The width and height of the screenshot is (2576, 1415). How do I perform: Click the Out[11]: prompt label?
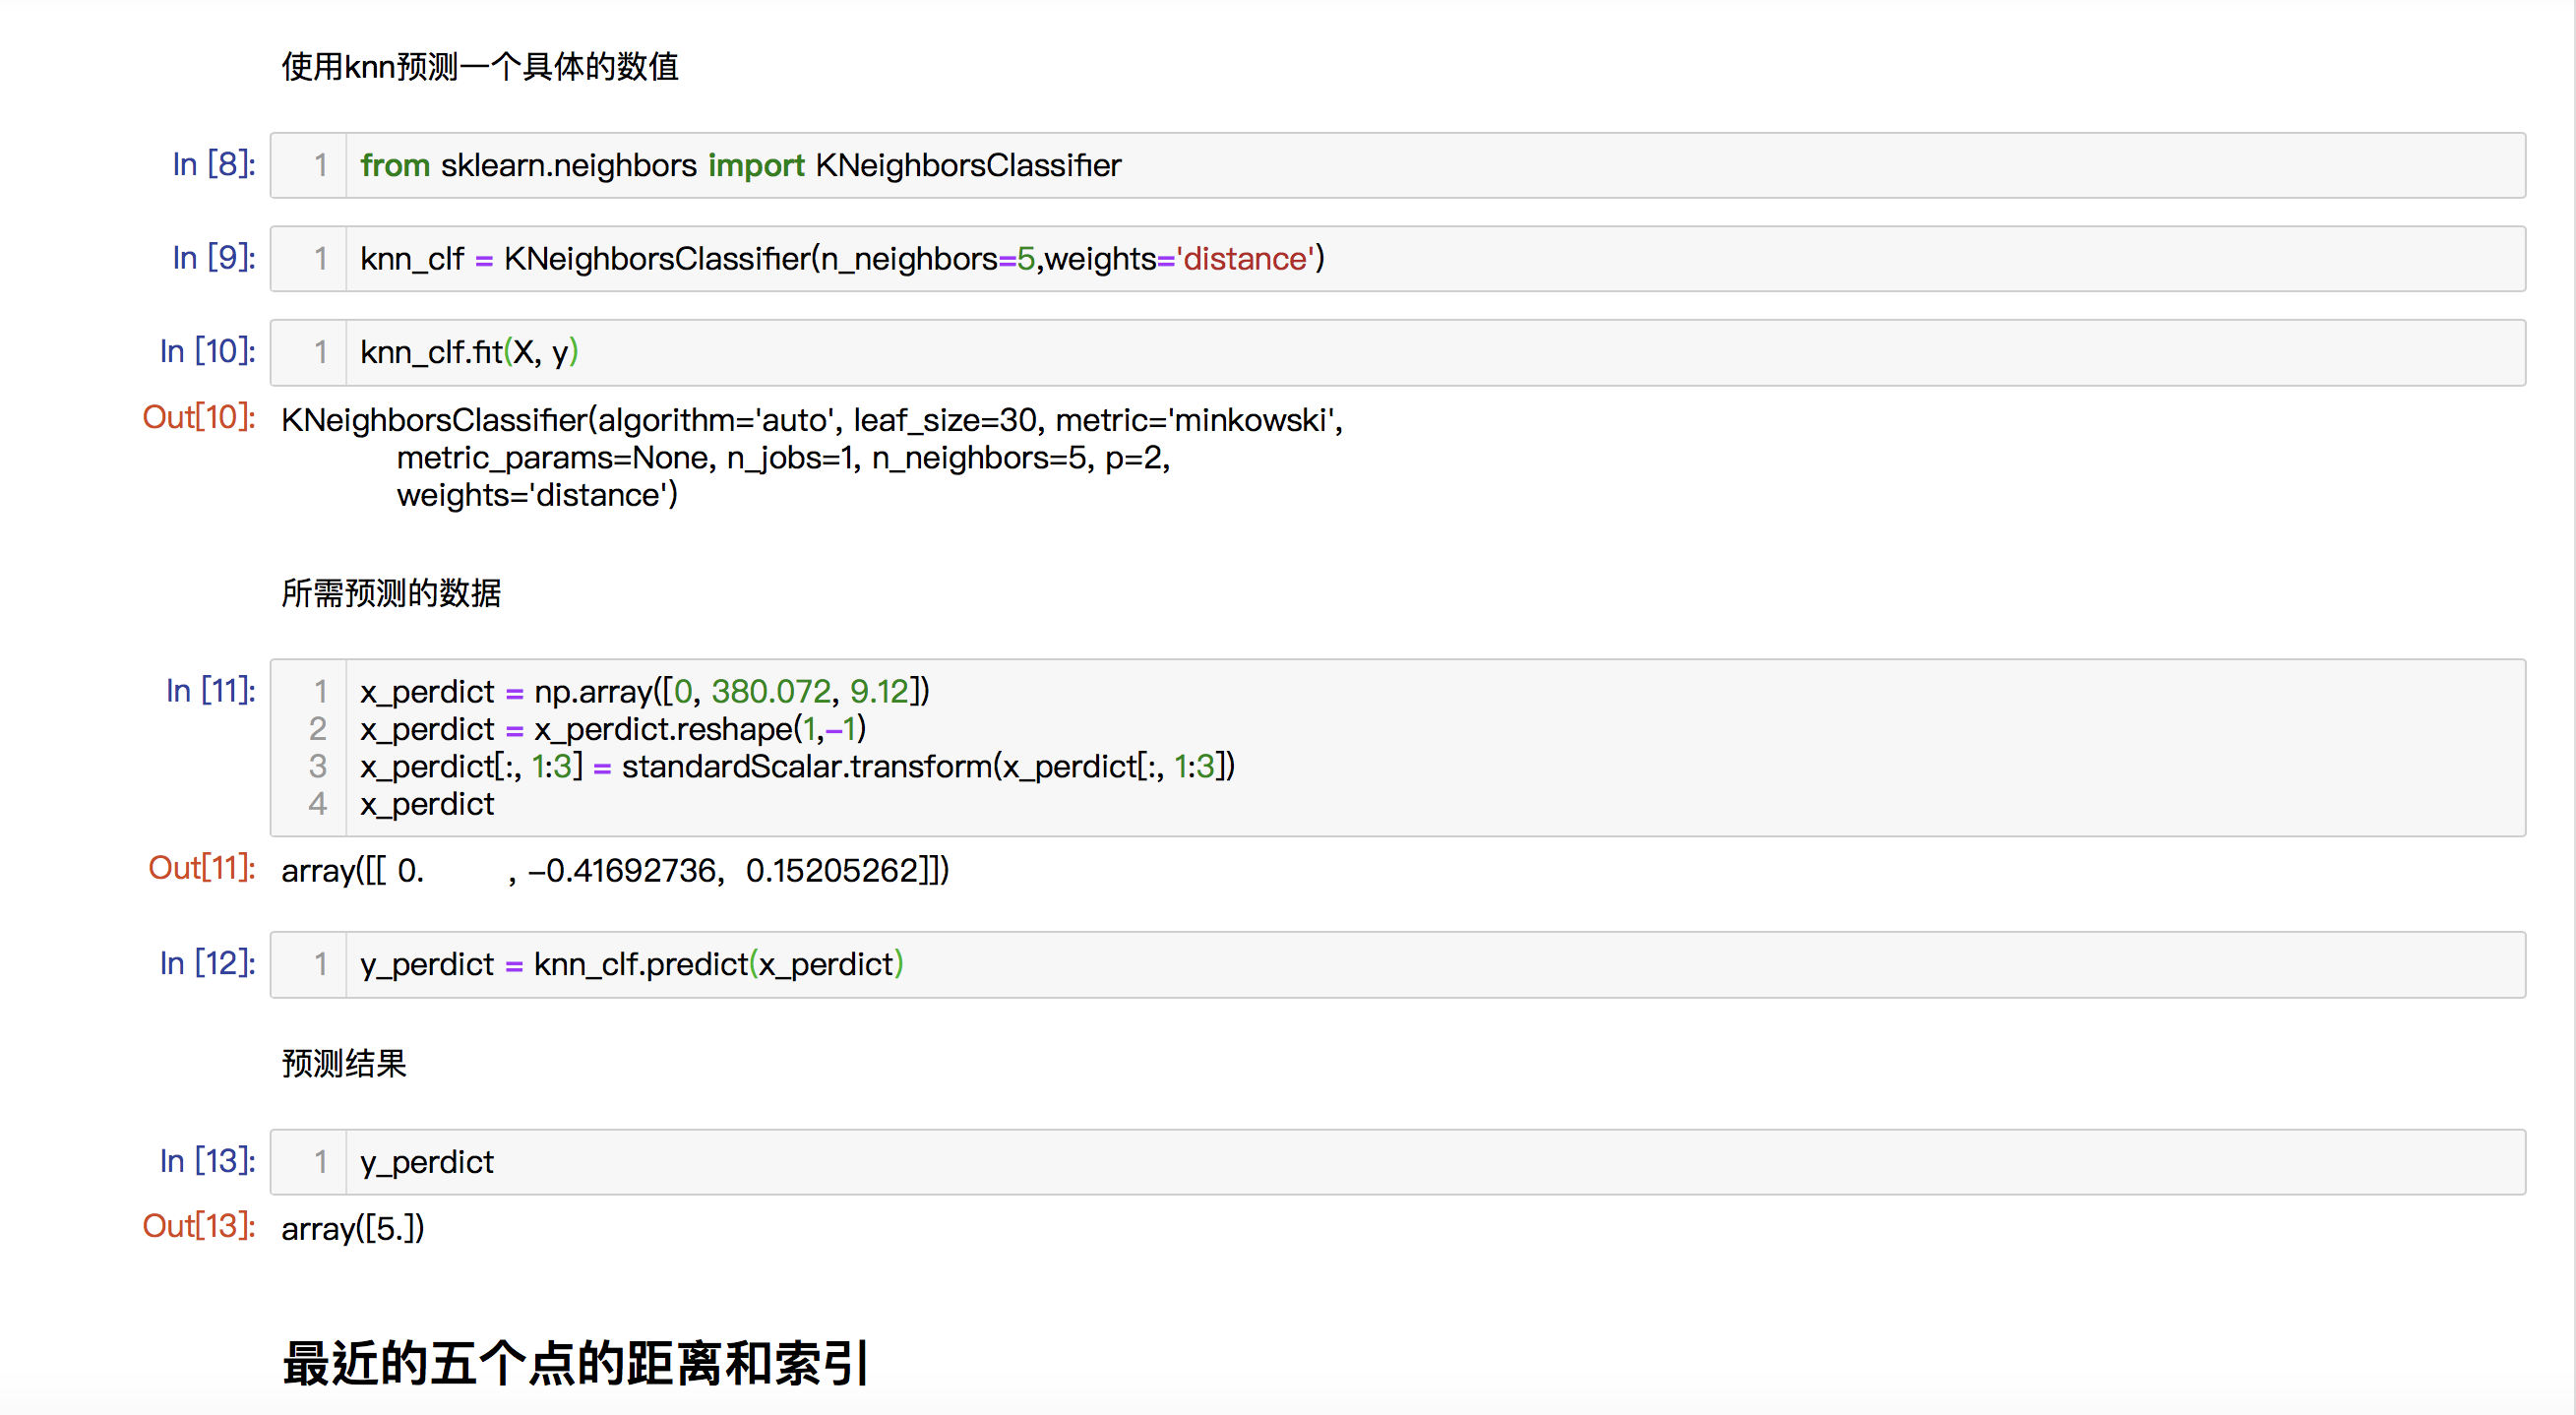pyautogui.click(x=202, y=868)
